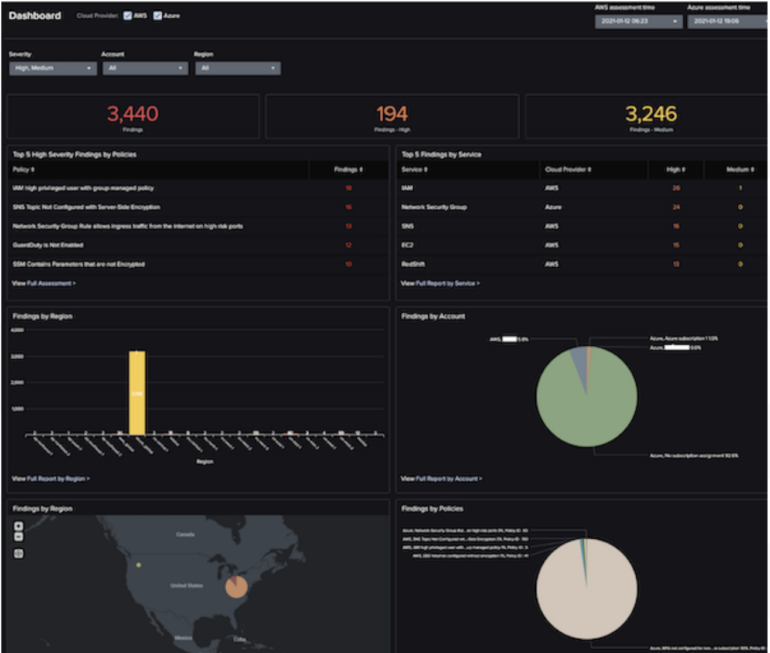770x653 pixels.
Task: Expand the Region filter dropdown
Action: tap(237, 68)
